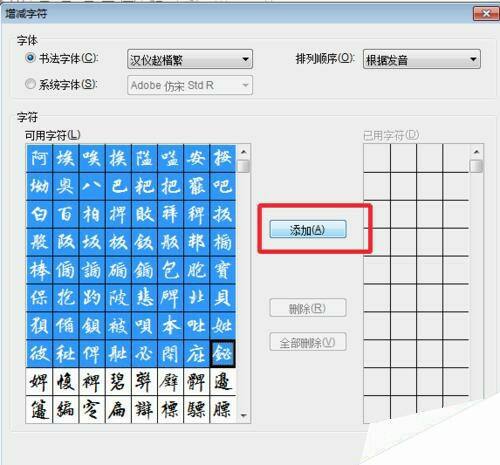Select the 按 character cell
This screenshot has height=465, width=500.
click(223, 158)
